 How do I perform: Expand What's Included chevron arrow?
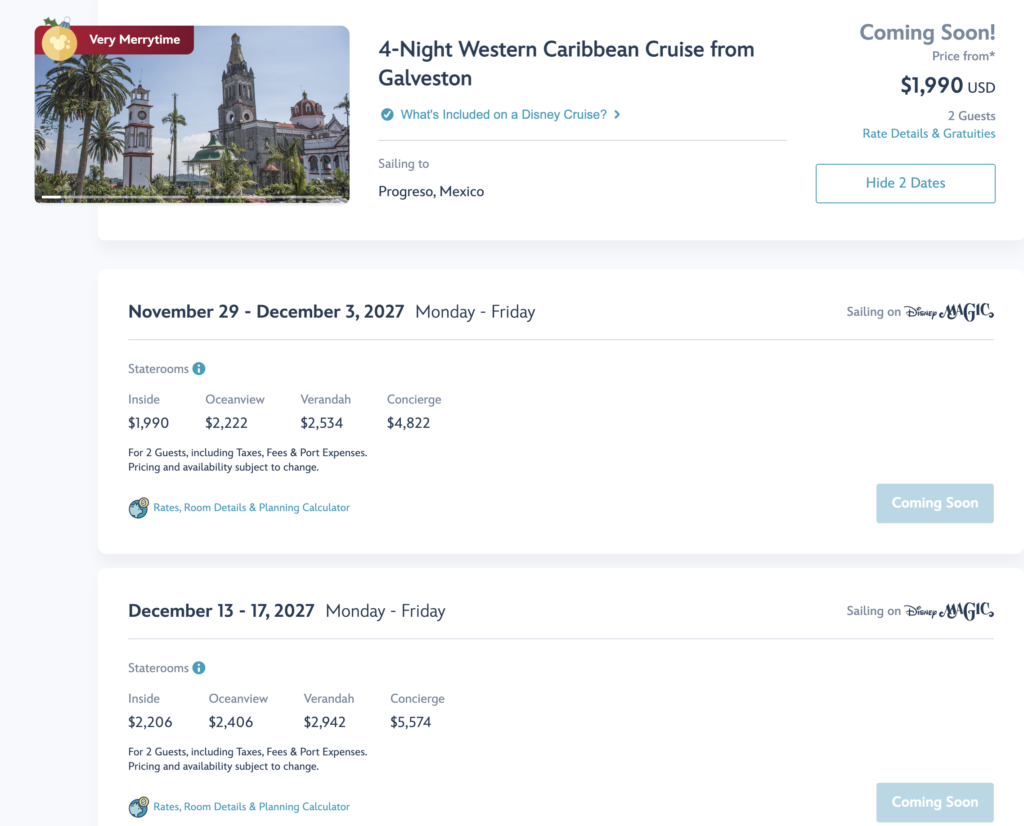coord(617,114)
